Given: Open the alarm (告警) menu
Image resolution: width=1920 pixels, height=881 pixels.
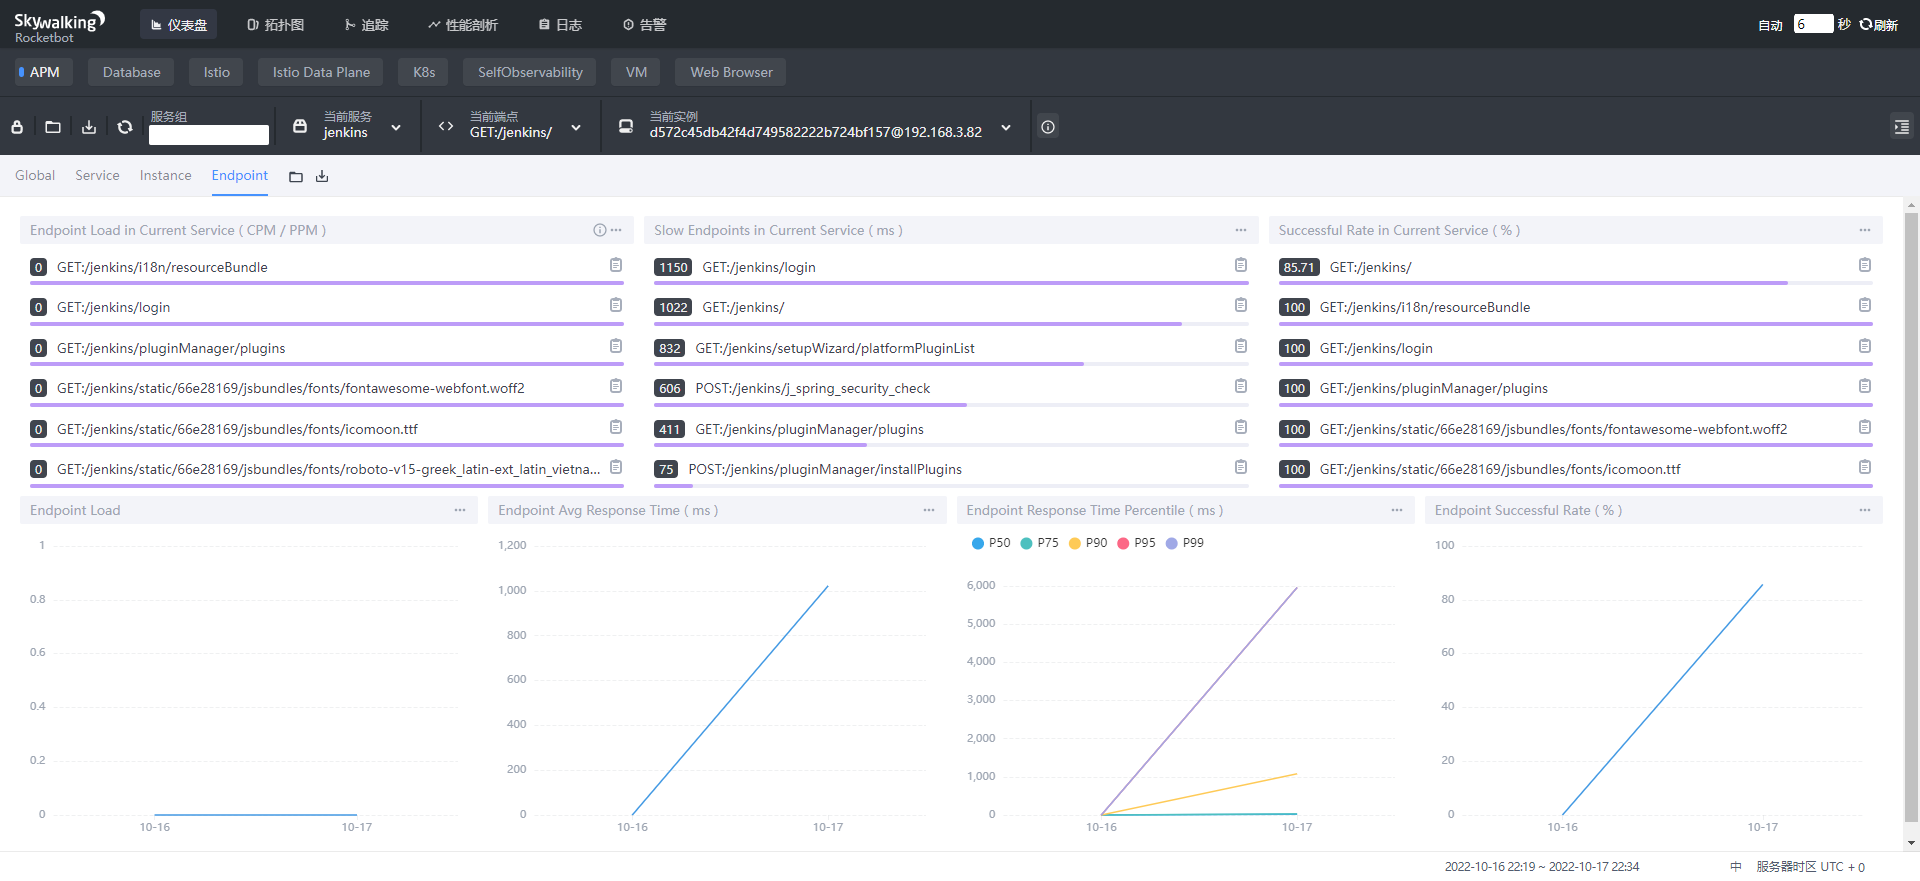Looking at the screenshot, I should tap(644, 25).
